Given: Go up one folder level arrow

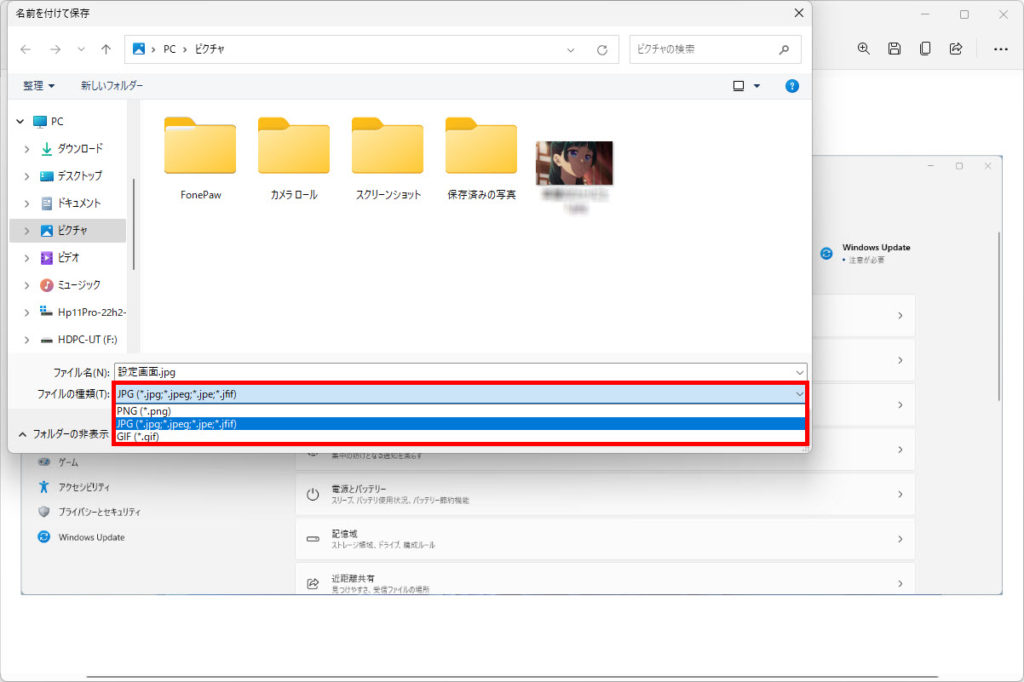Looking at the screenshot, I should [x=106, y=49].
